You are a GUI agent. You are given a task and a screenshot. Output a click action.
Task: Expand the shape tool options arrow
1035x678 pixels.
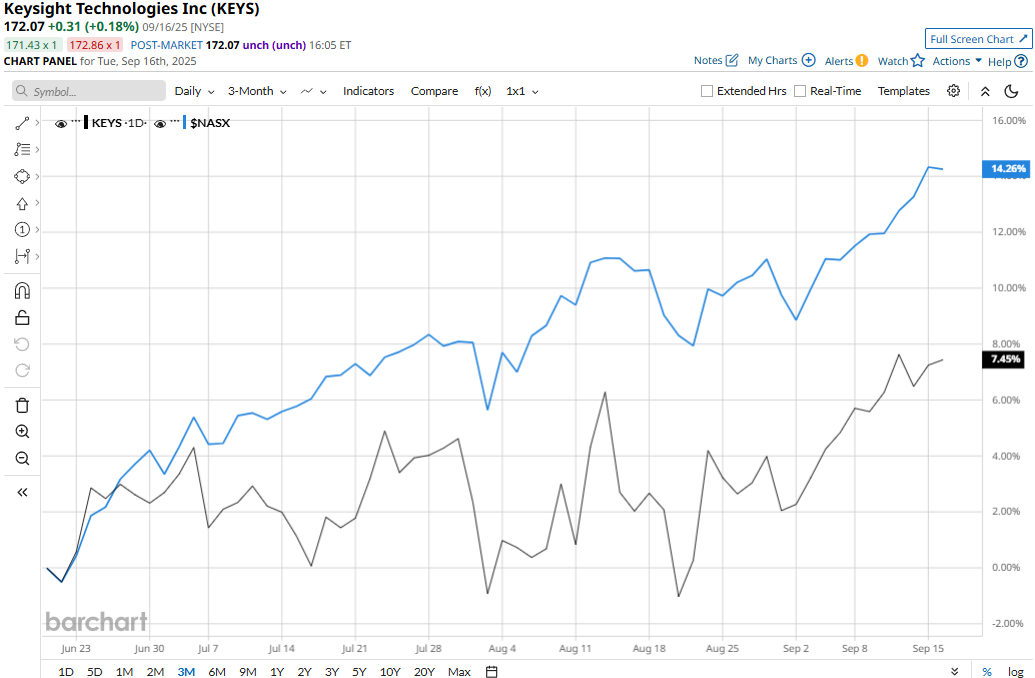click(x=37, y=176)
